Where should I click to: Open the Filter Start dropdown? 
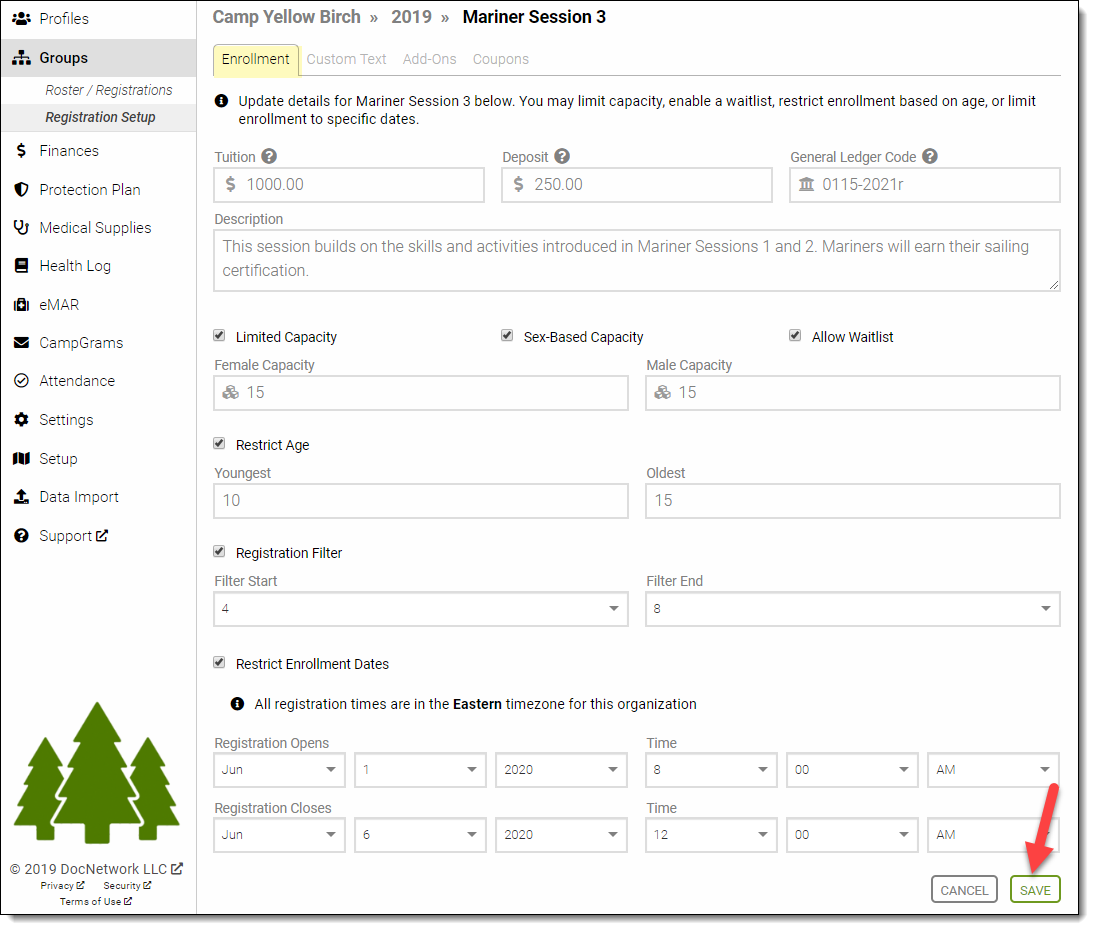point(421,609)
